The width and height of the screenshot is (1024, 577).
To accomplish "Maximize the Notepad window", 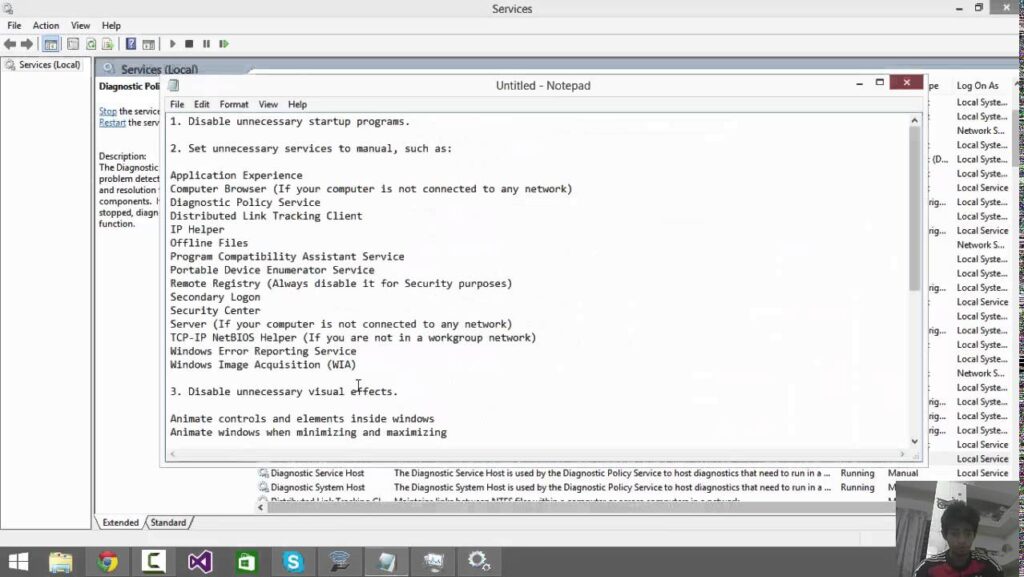I will coord(880,83).
